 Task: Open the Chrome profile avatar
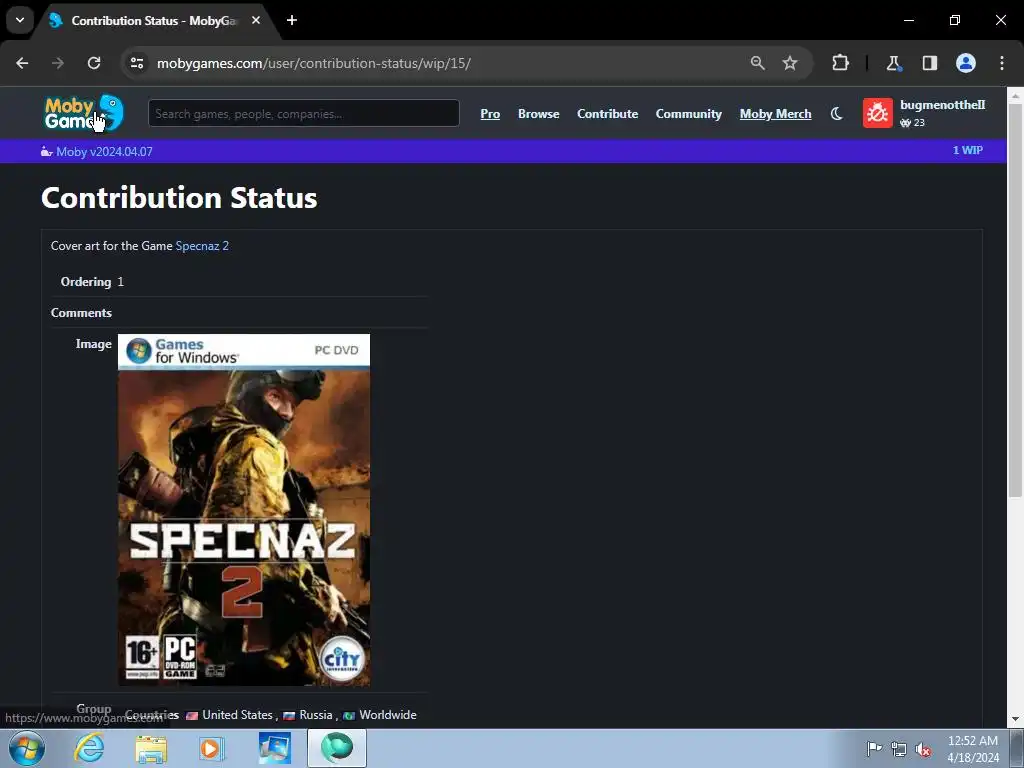pyautogui.click(x=966, y=63)
